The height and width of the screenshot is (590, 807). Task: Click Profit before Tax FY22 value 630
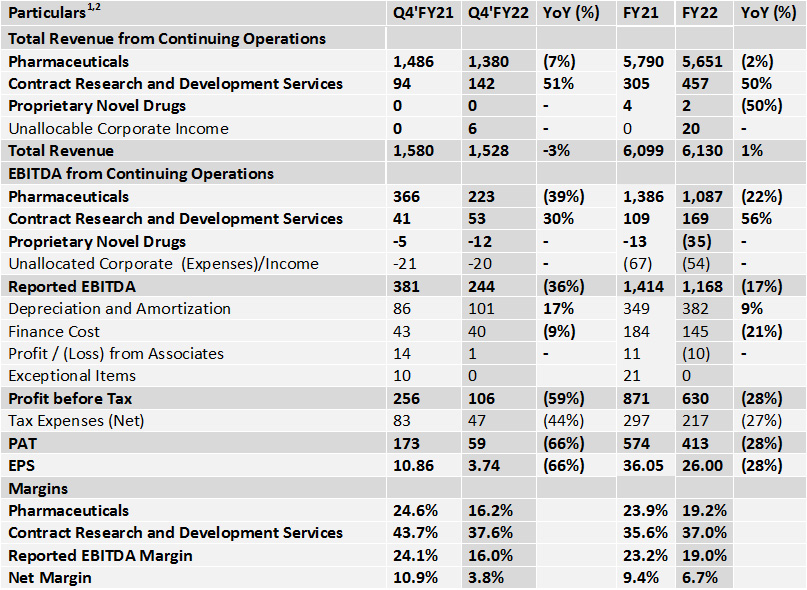point(695,398)
